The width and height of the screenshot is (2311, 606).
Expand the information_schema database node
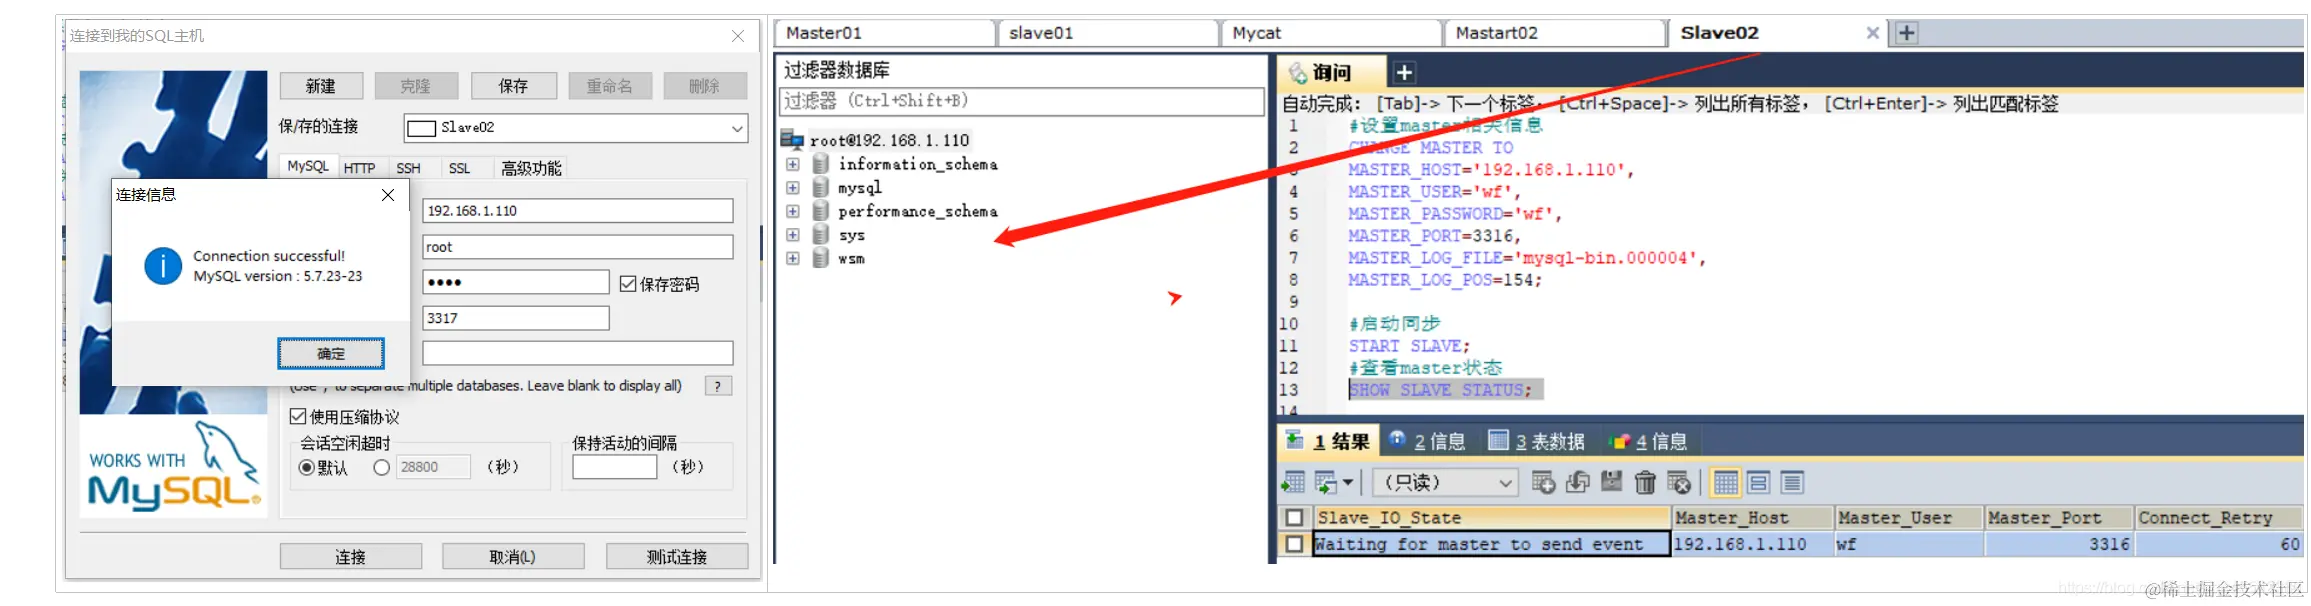pyautogui.click(x=793, y=164)
